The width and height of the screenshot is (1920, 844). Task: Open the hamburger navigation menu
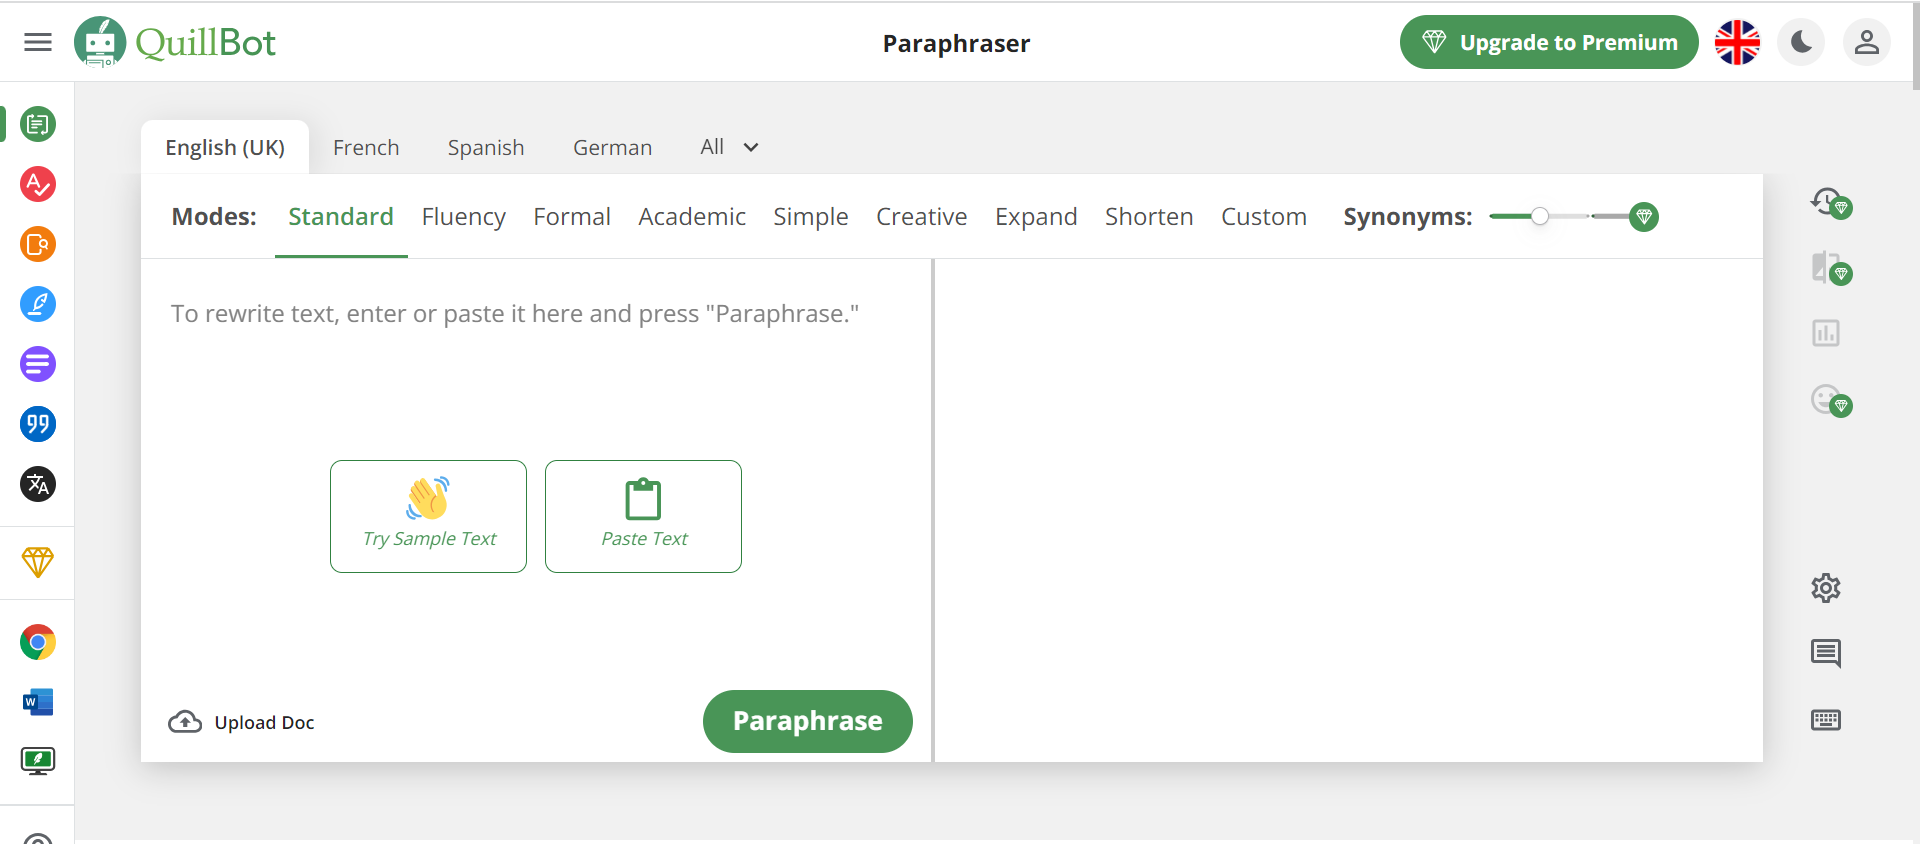pyautogui.click(x=38, y=42)
